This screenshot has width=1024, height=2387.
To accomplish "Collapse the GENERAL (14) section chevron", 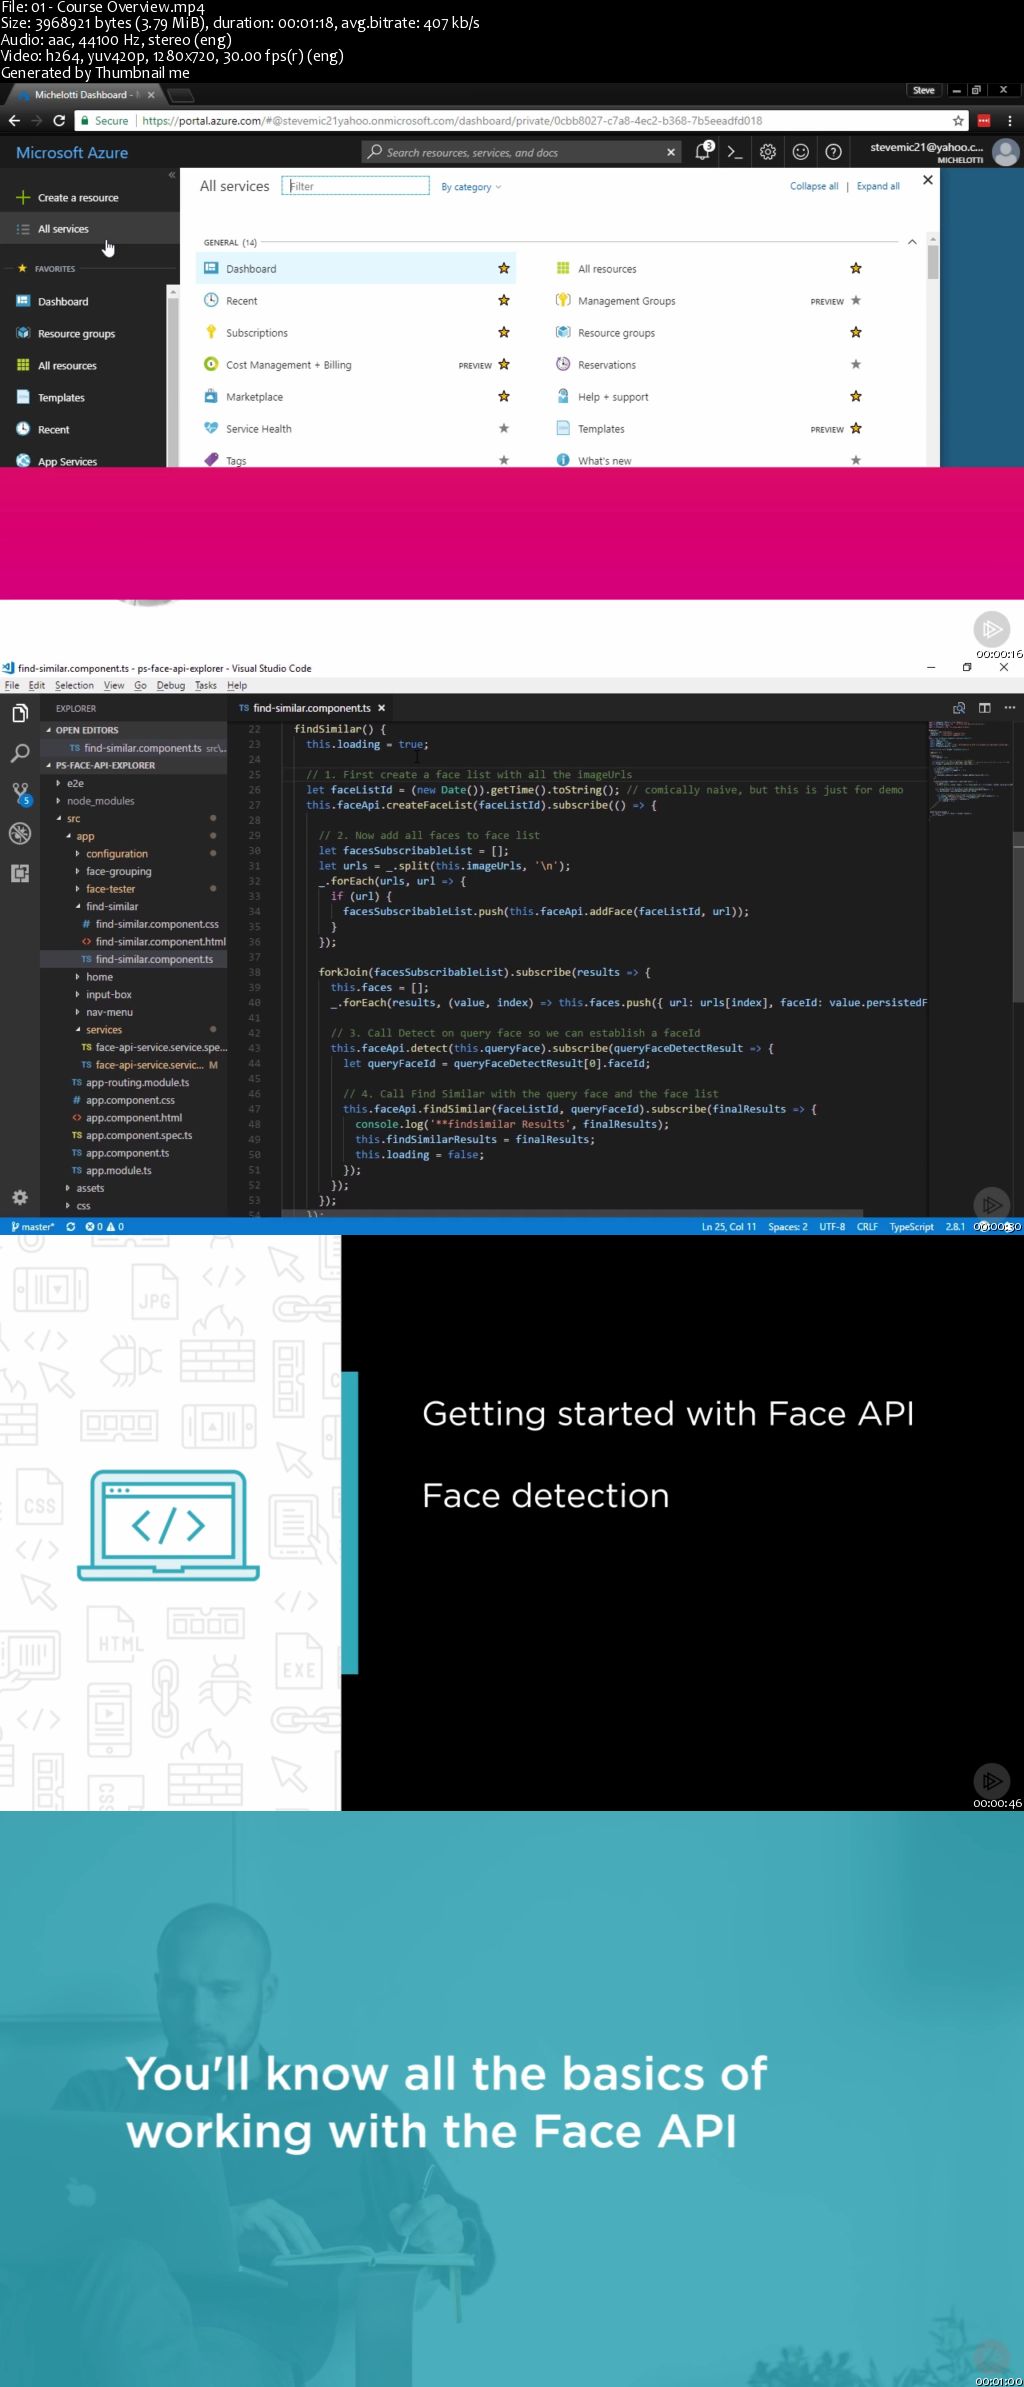I will (x=912, y=242).
